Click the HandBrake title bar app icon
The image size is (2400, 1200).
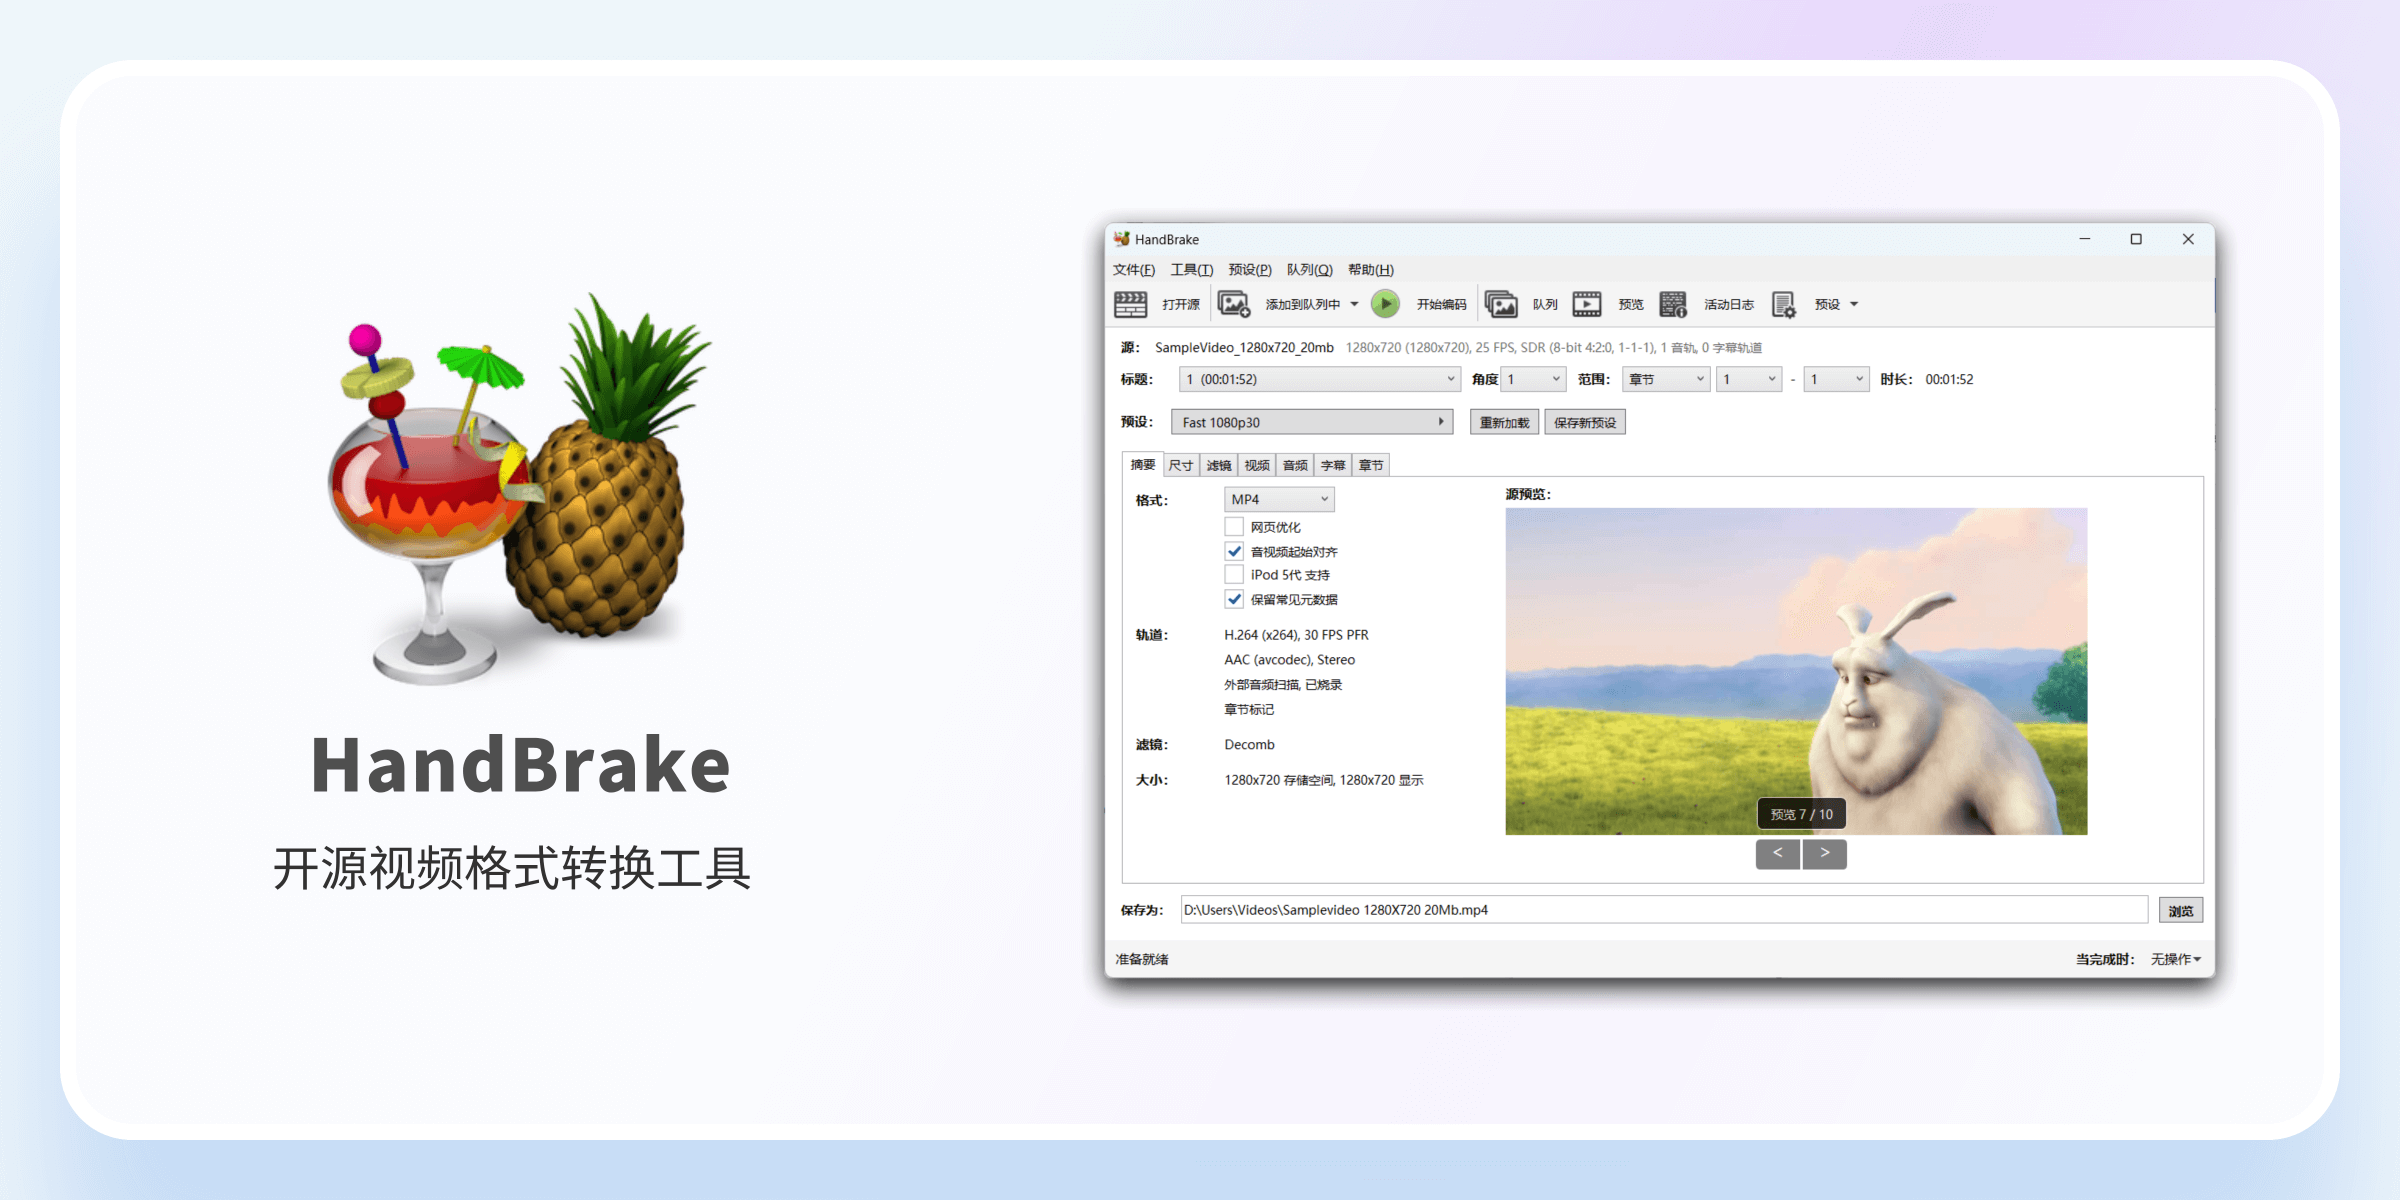point(1122,239)
